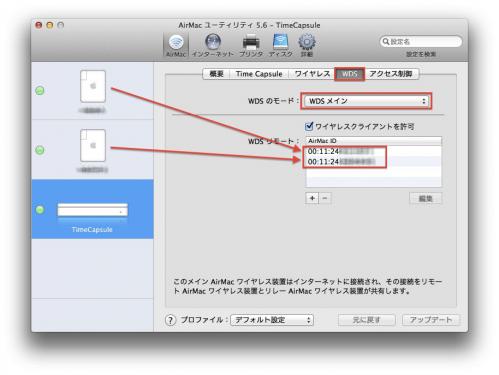
Task: Open the AirMac toolbar section
Action: click(x=176, y=46)
